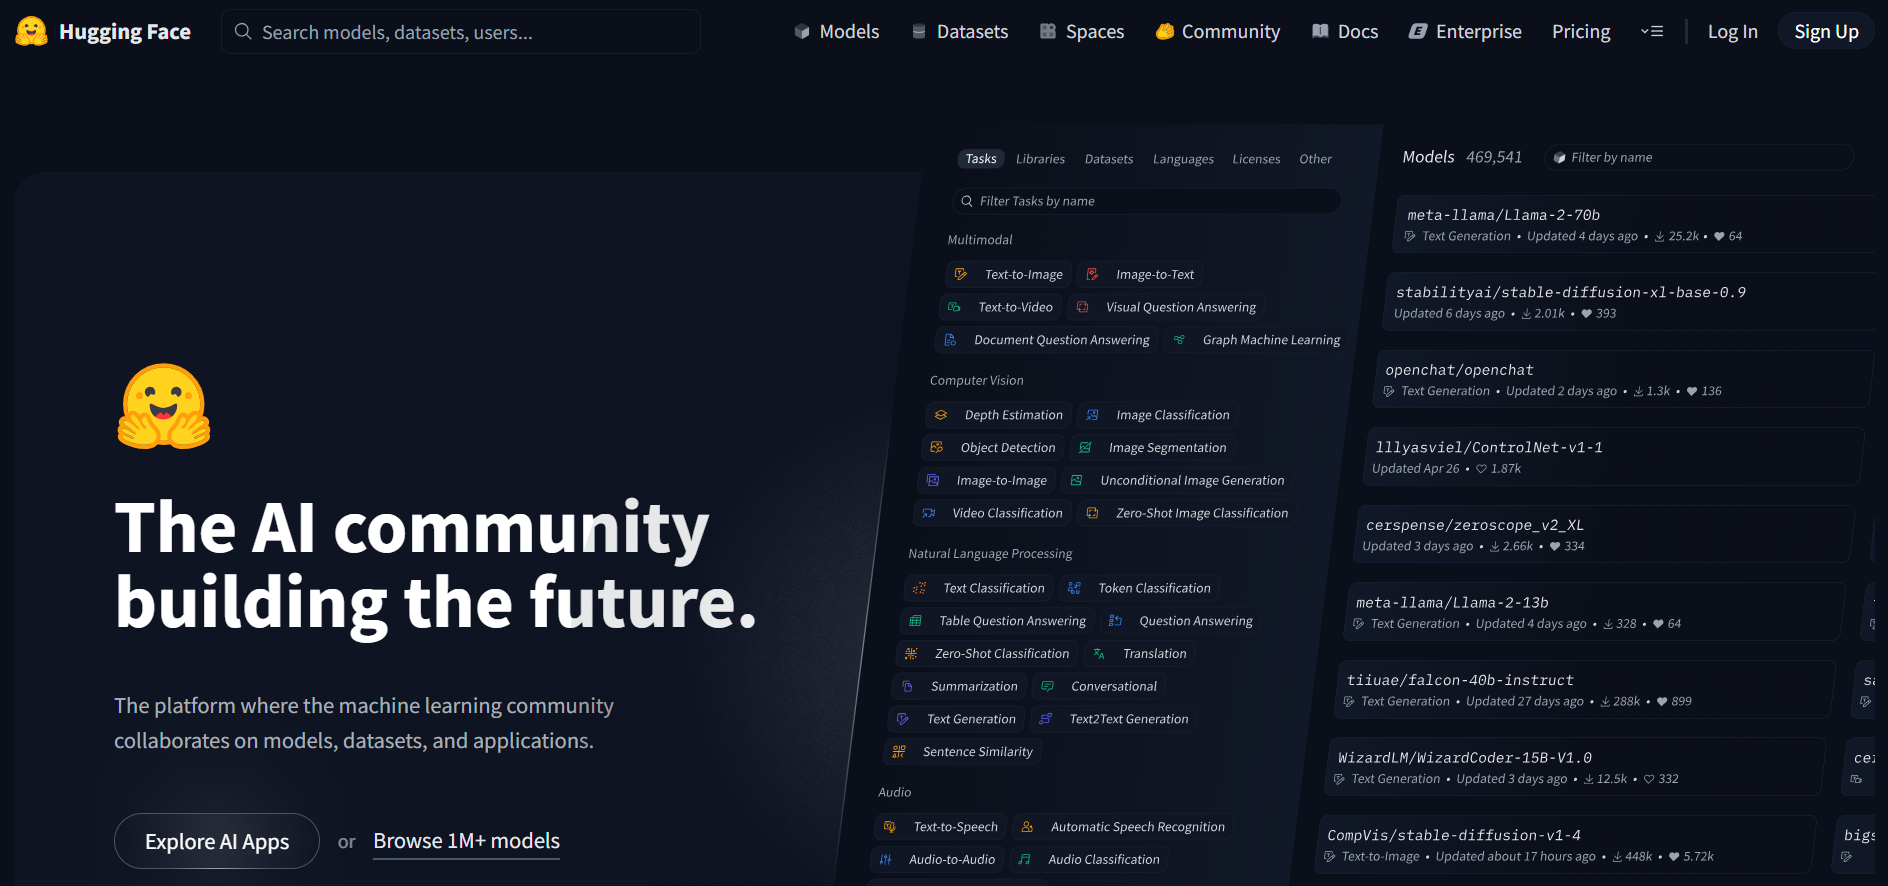
Task: Click the Visual Question Answering icon
Action: (x=1082, y=307)
